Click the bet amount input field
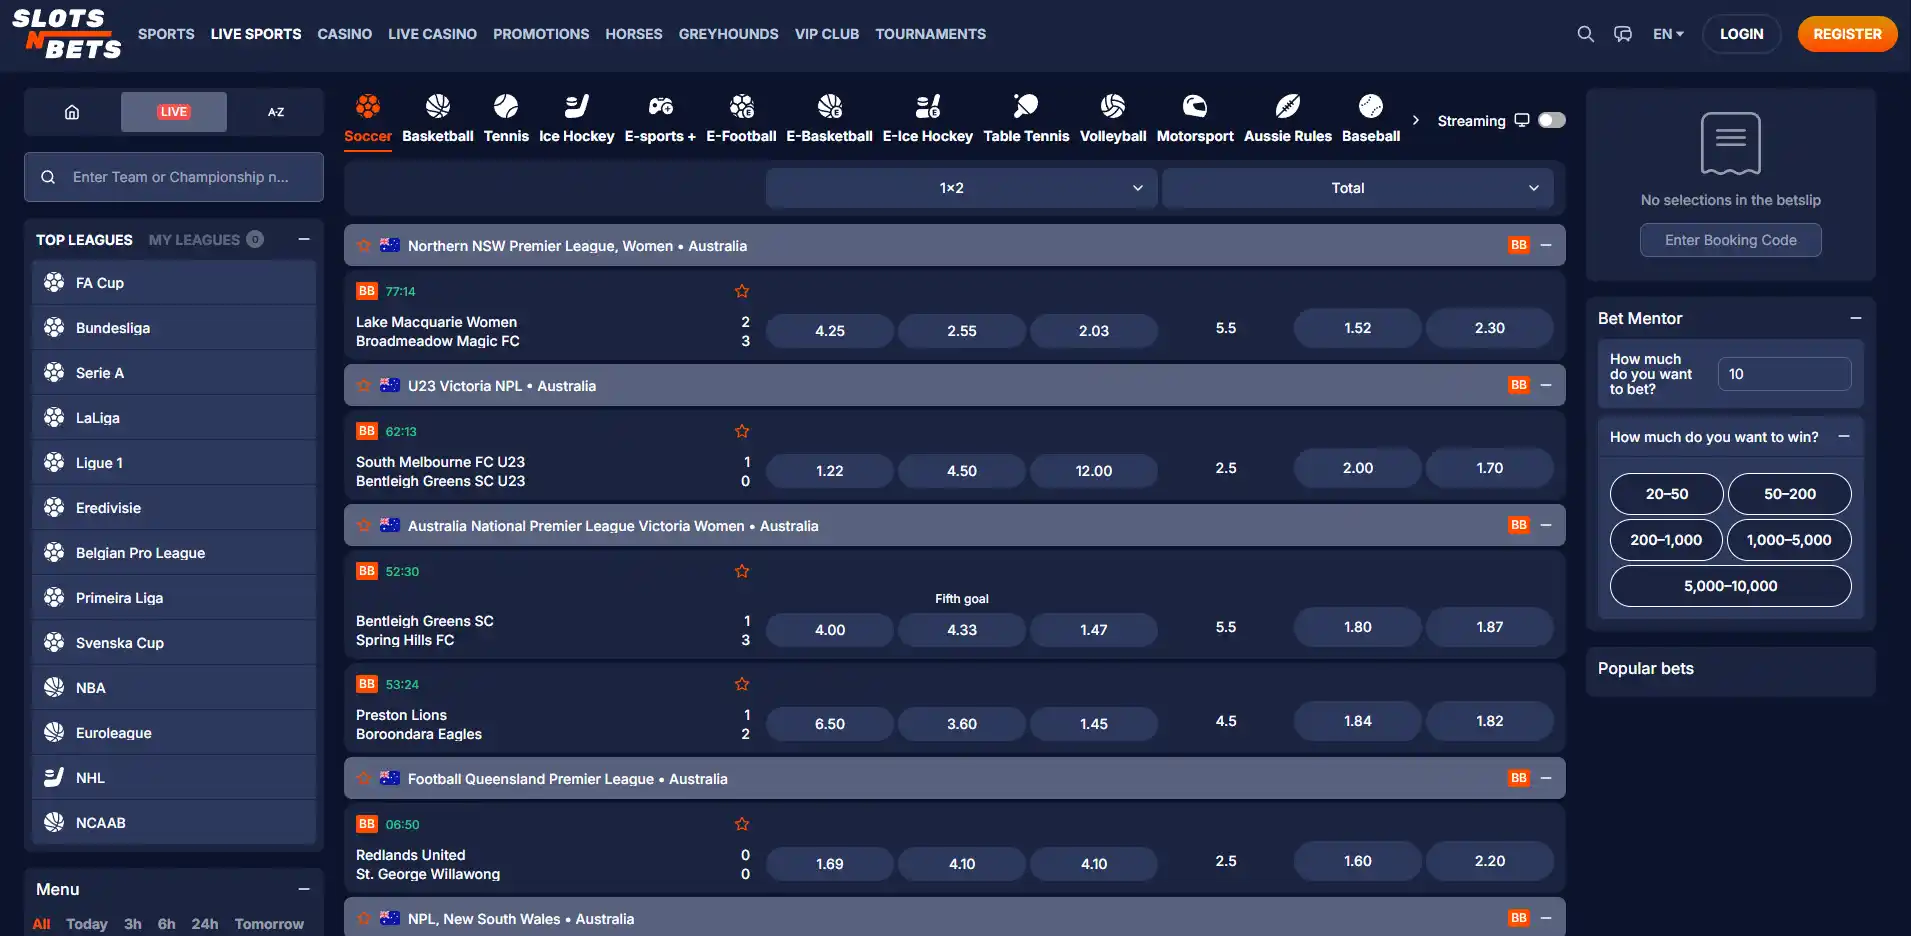Screen dimensions: 1911x936 (1784, 374)
